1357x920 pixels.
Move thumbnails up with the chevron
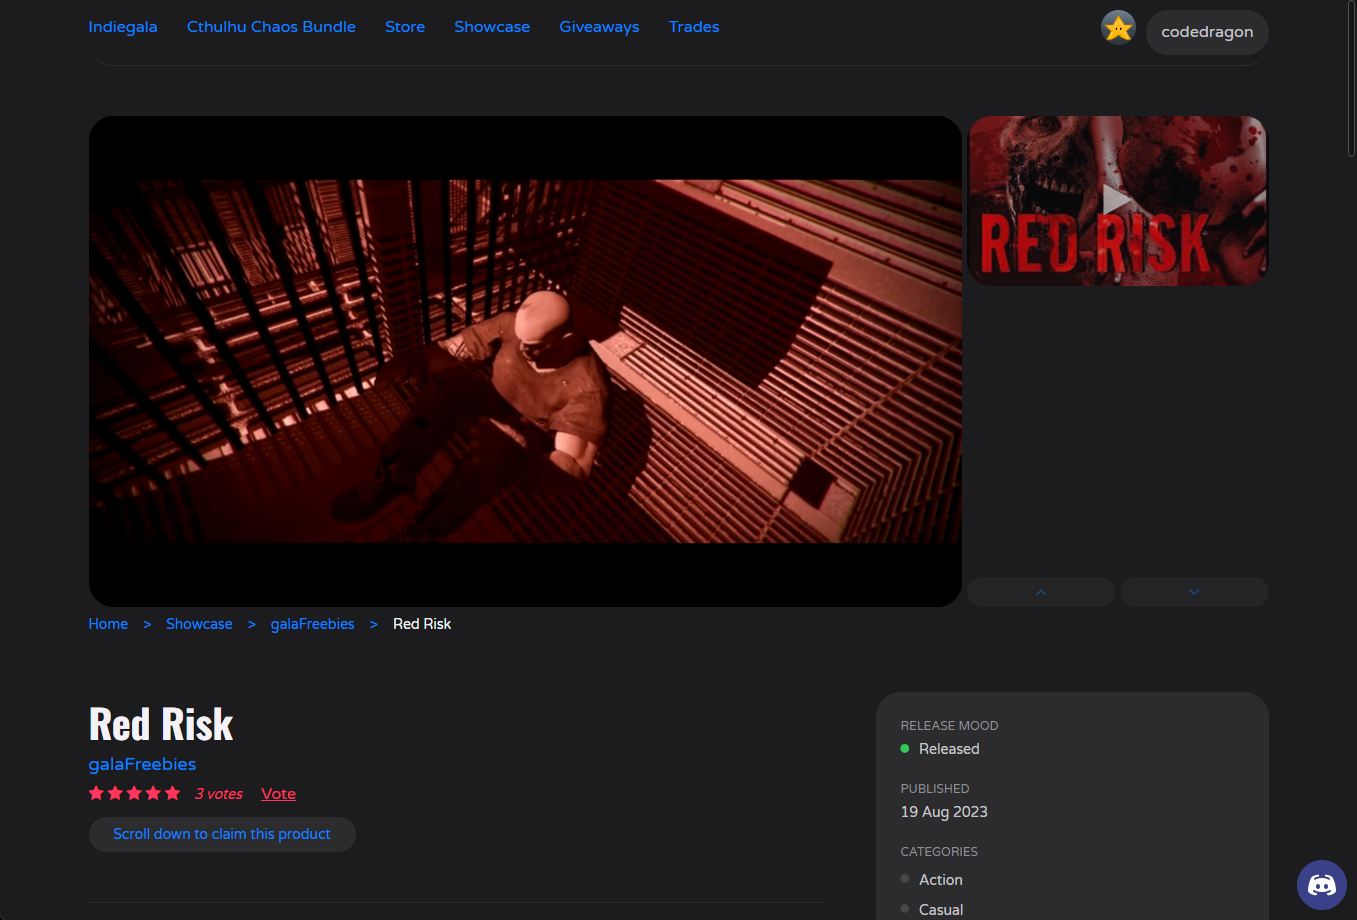1041,592
